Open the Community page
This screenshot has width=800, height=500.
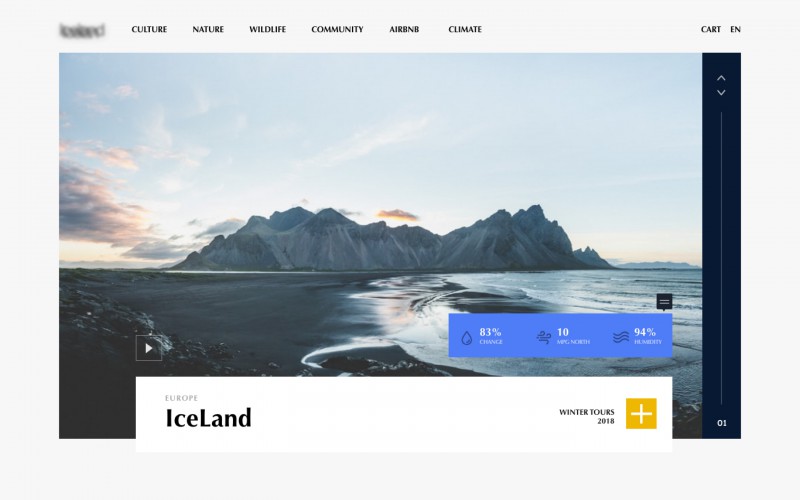[x=337, y=30]
